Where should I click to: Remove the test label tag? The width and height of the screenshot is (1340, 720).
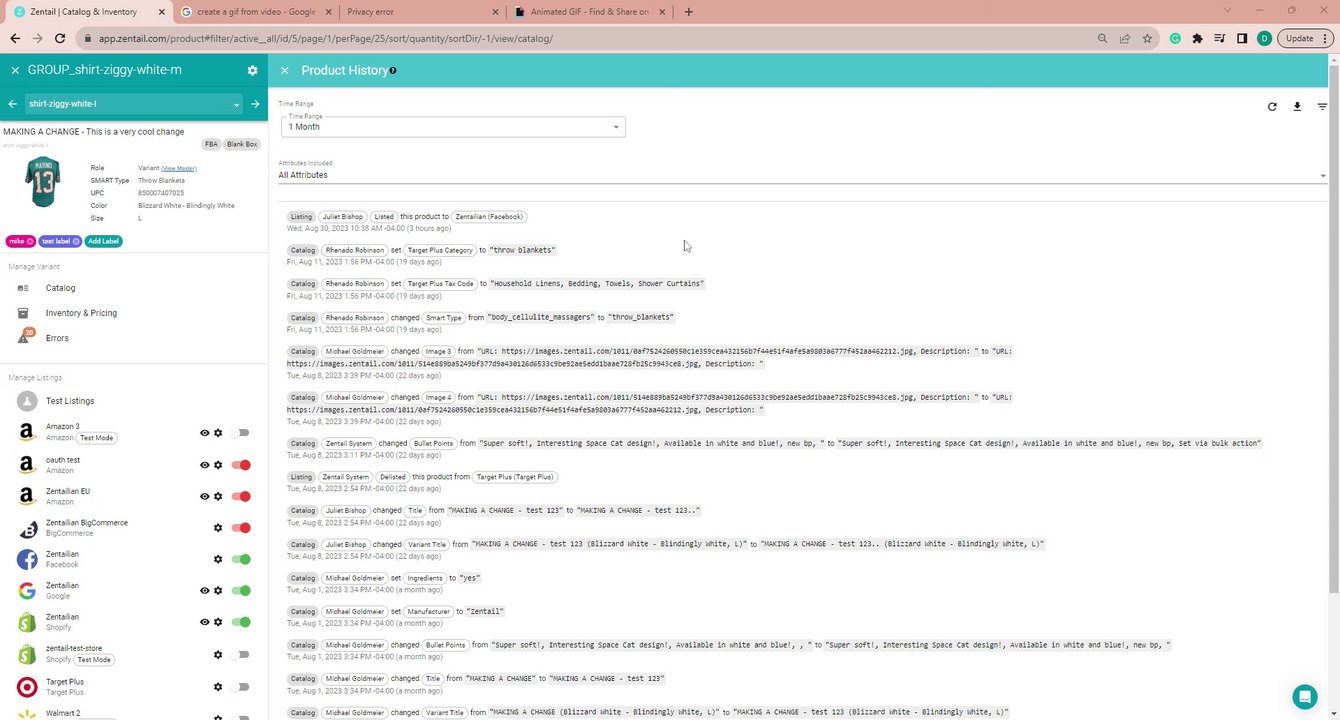(76, 241)
